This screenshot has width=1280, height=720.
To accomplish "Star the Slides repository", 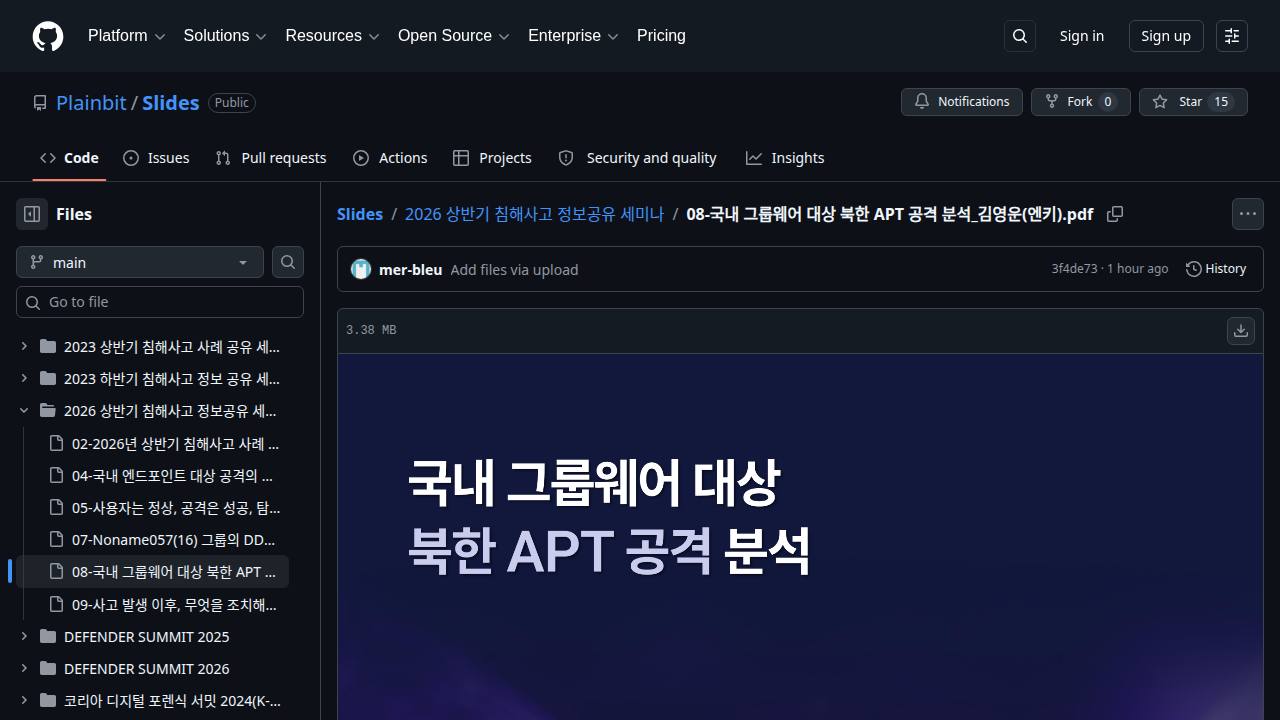I will (x=1193, y=102).
